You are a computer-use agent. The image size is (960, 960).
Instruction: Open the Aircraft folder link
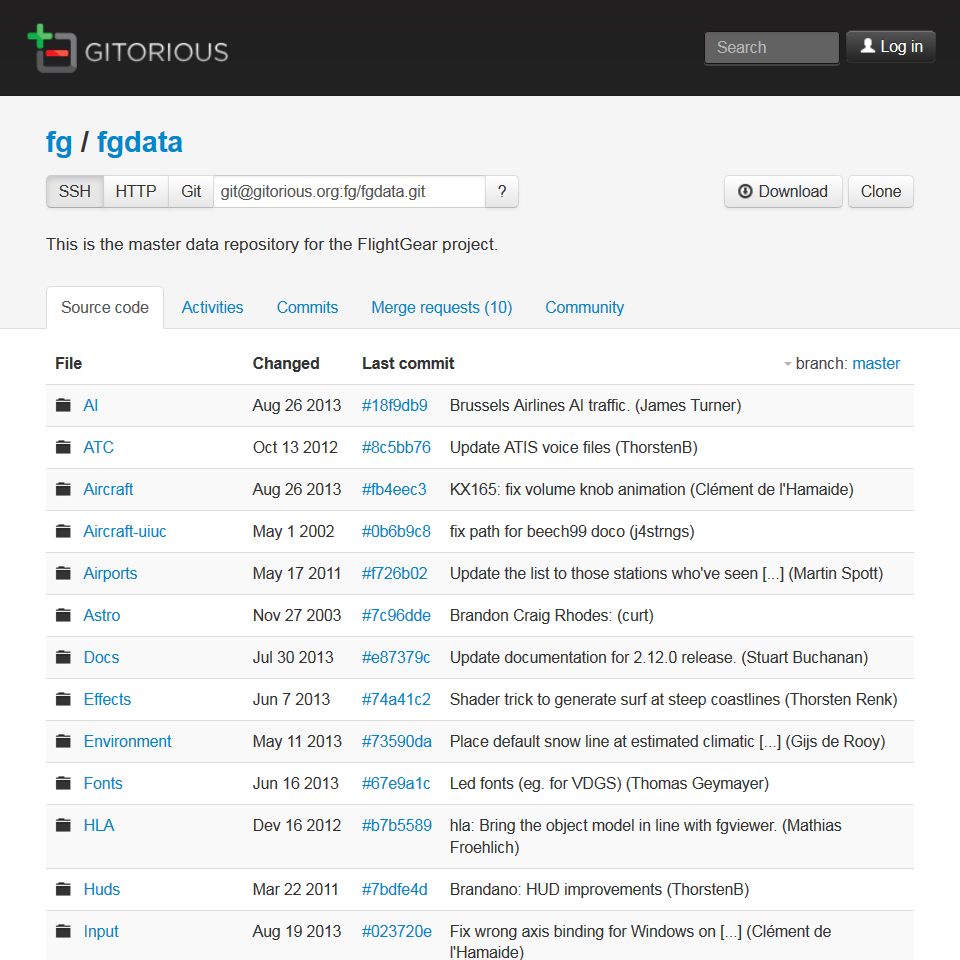coord(108,489)
